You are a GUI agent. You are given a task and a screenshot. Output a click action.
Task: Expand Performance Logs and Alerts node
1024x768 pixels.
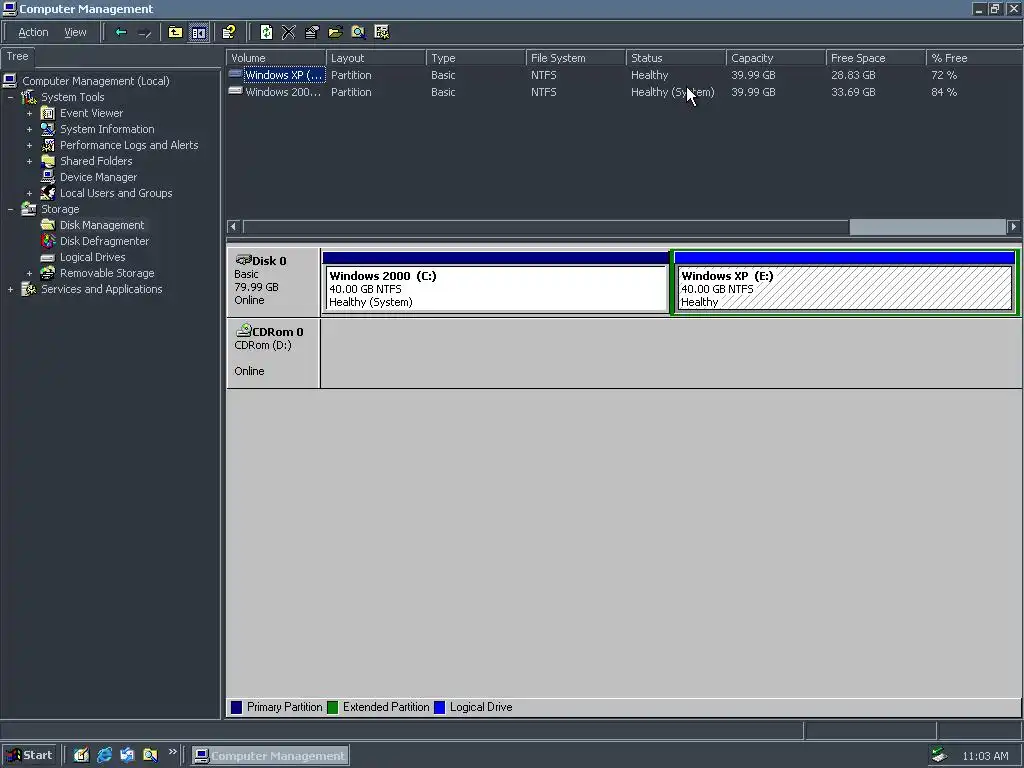(x=29, y=145)
